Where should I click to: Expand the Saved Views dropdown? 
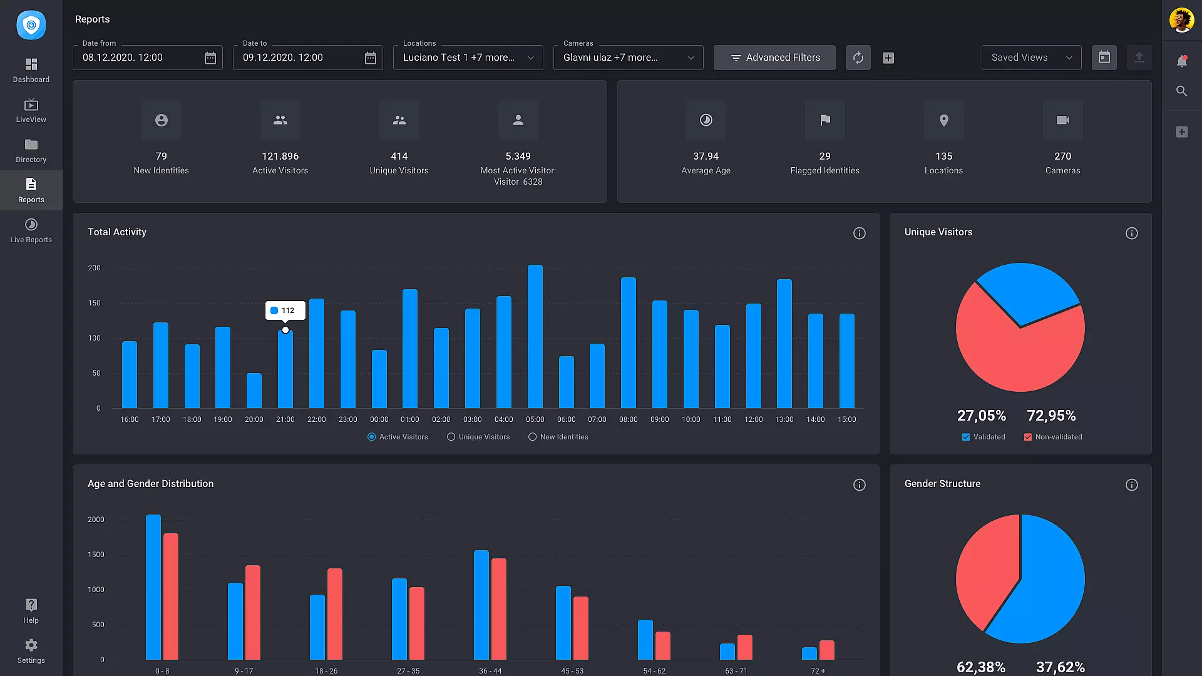pyautogui.click(x=1031, y=58)
